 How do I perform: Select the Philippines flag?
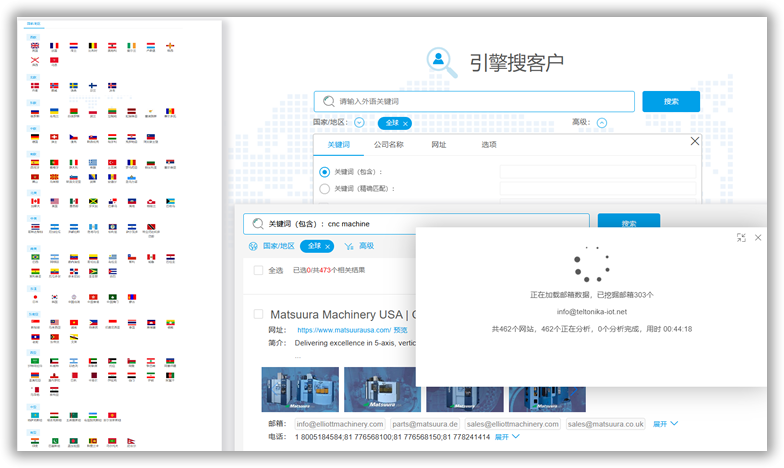[x=93, y=322]
